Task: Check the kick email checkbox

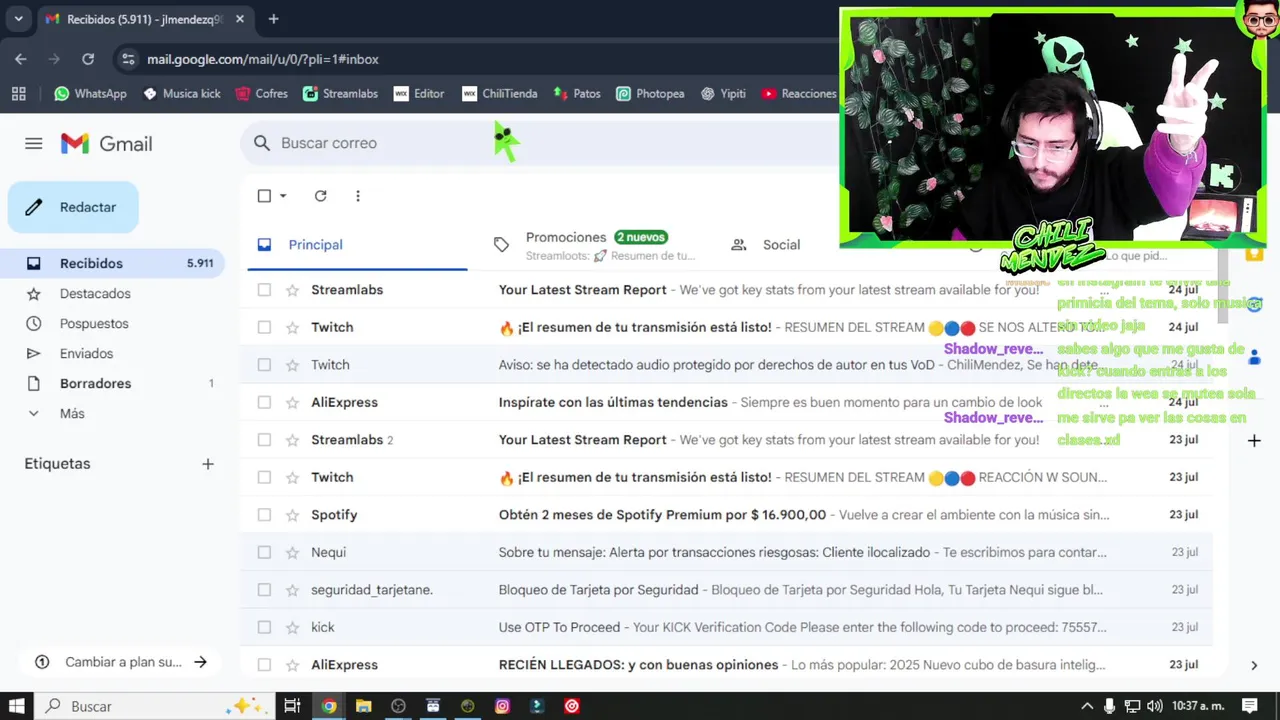Action: pyautogui.click(x=264, y=627)
